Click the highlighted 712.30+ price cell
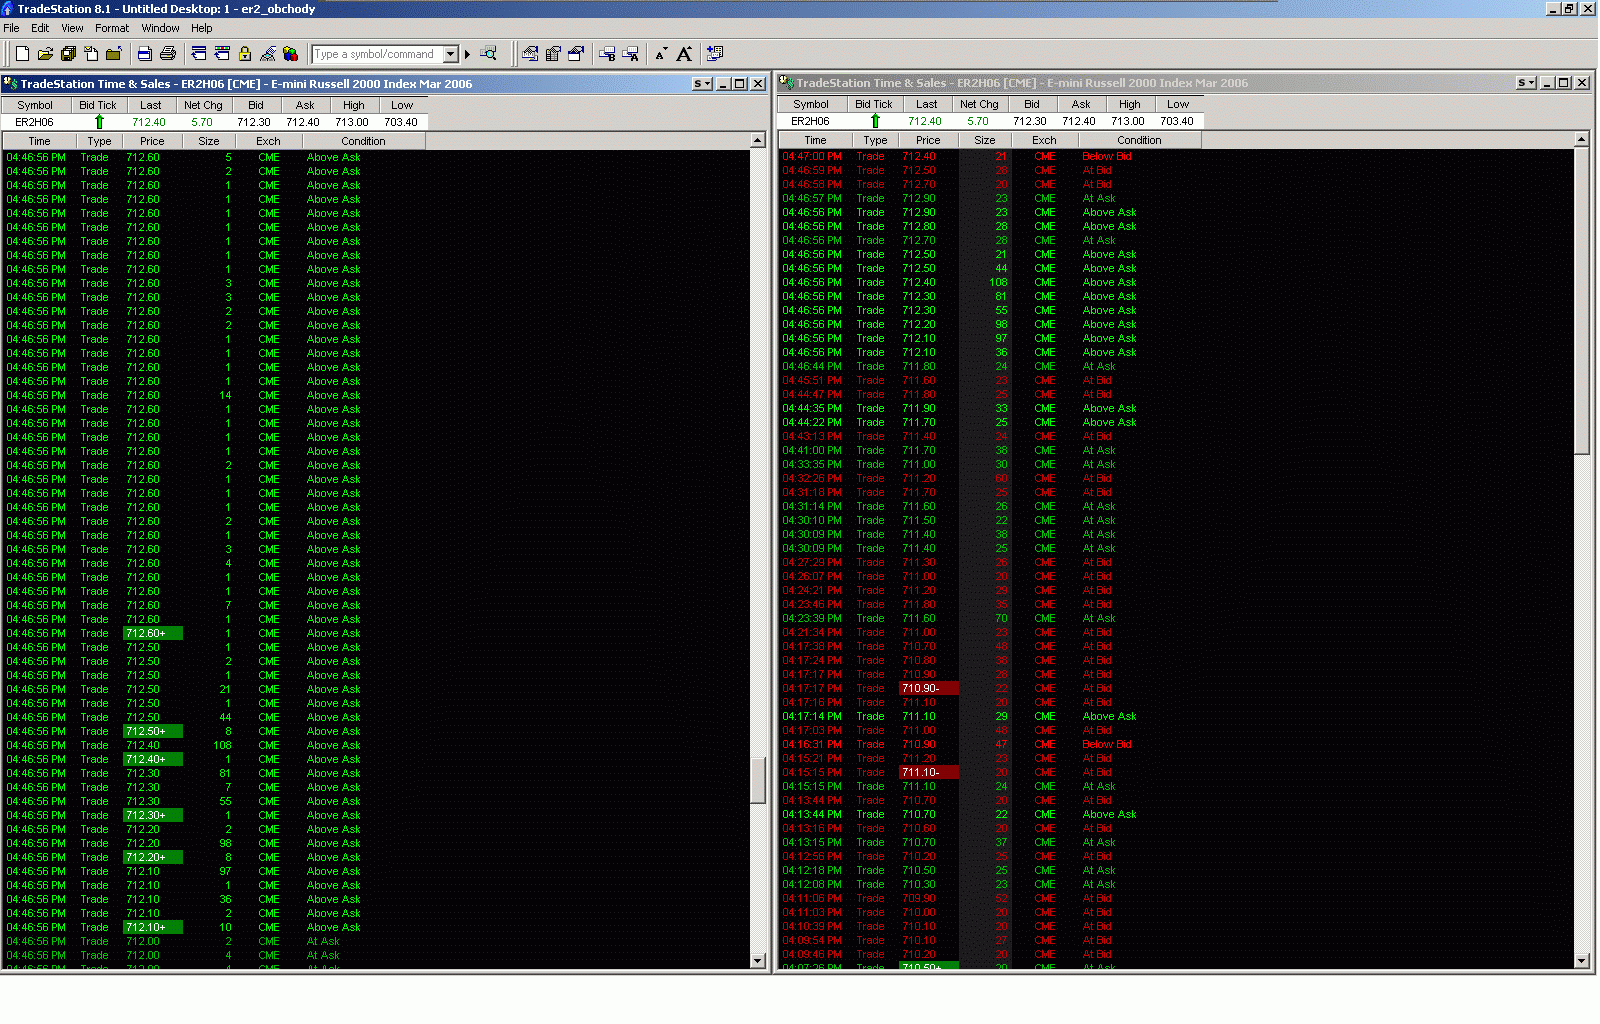 click(153, 815)
